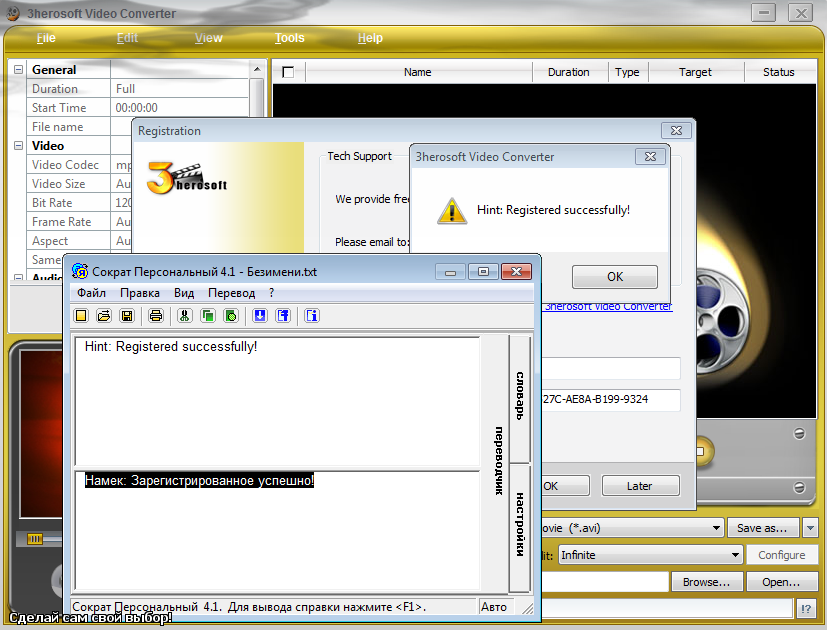Open the Help menu in 3herosoft
This screenshot has height=630, width=827.
tap(370, 38)
